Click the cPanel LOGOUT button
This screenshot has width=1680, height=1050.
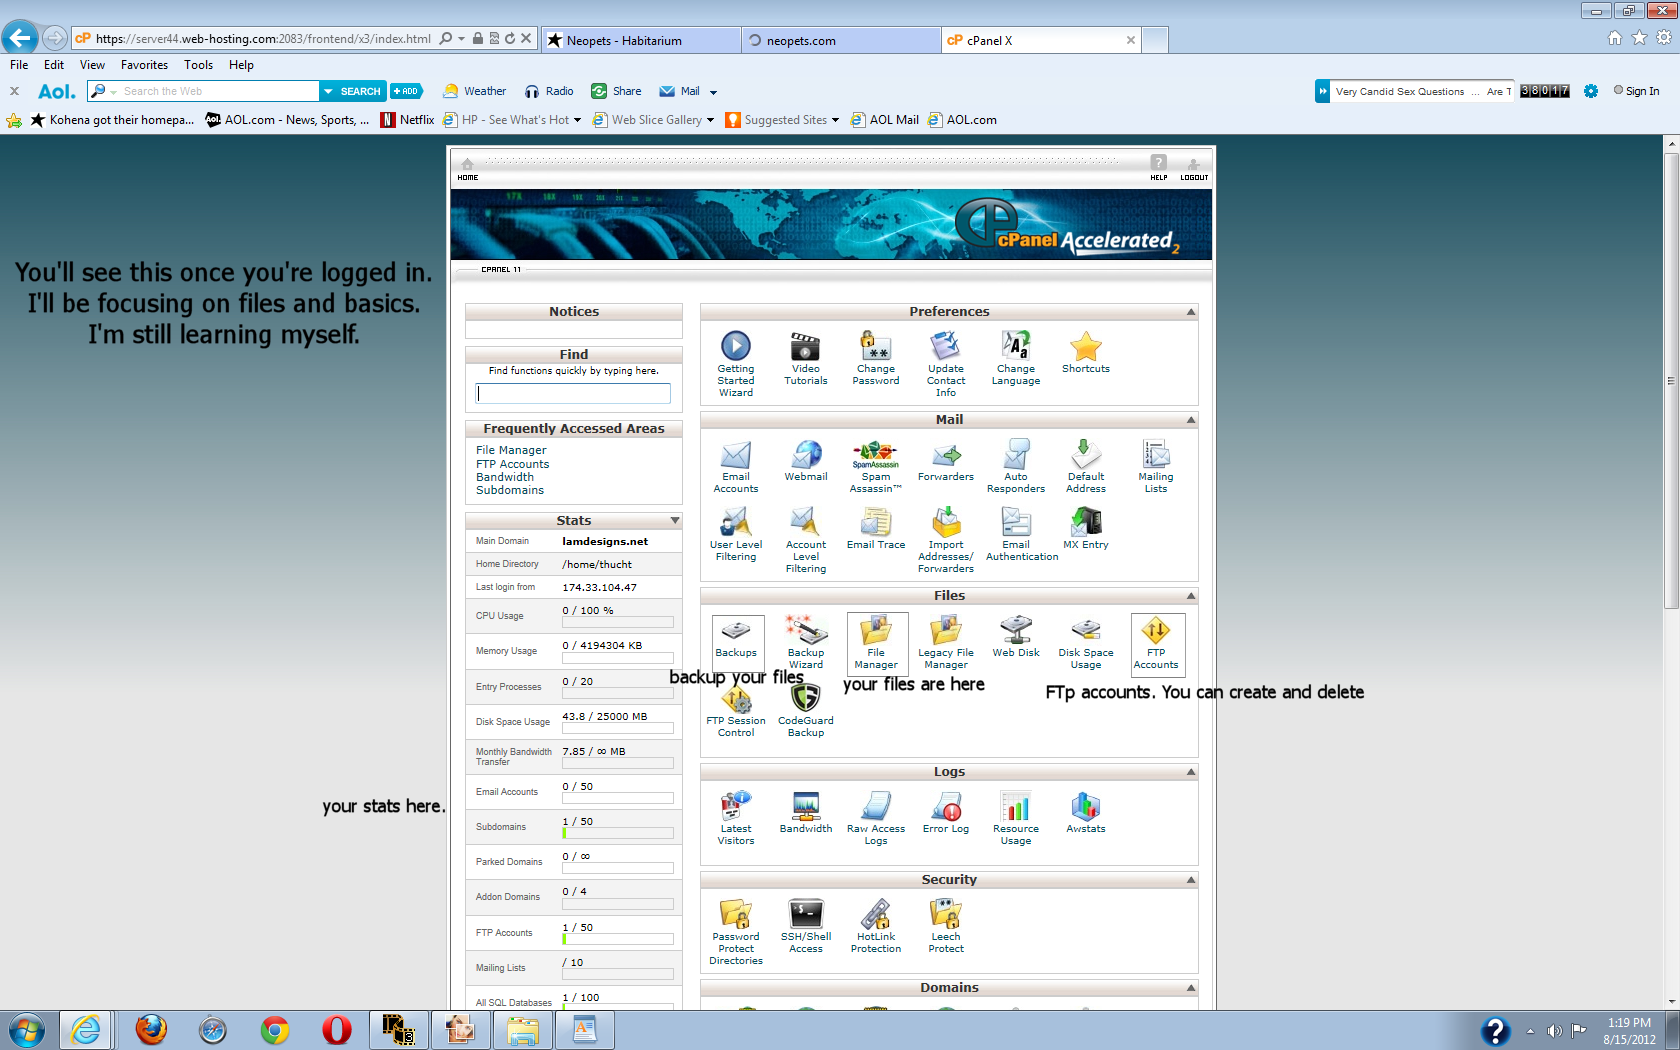click(1194, 169)
